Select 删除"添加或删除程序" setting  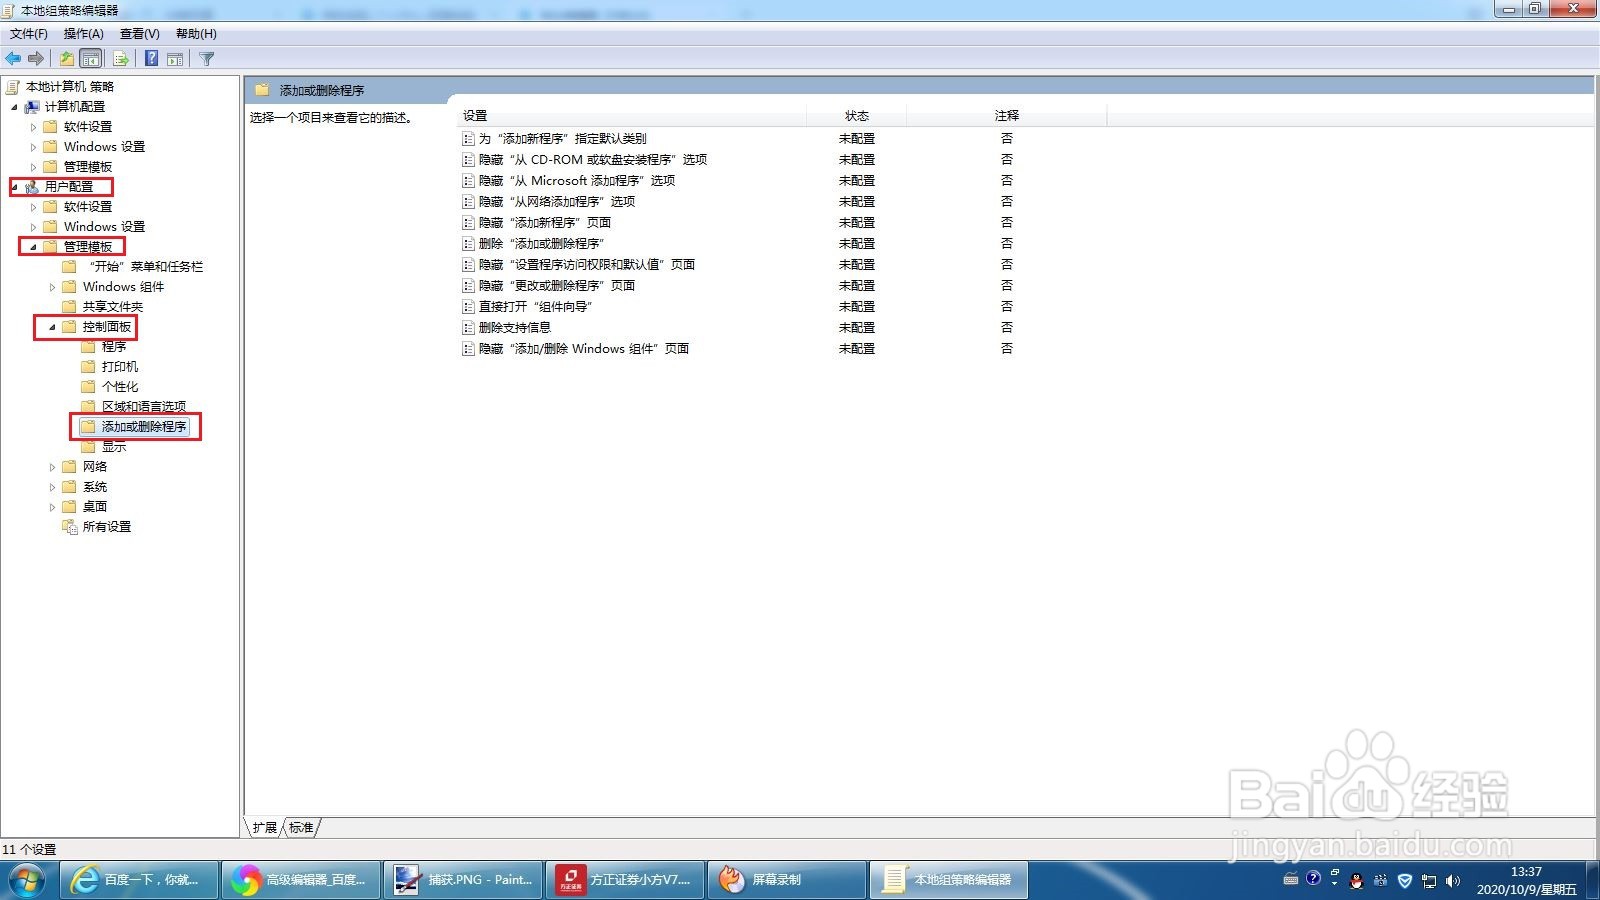coord(542,244)
